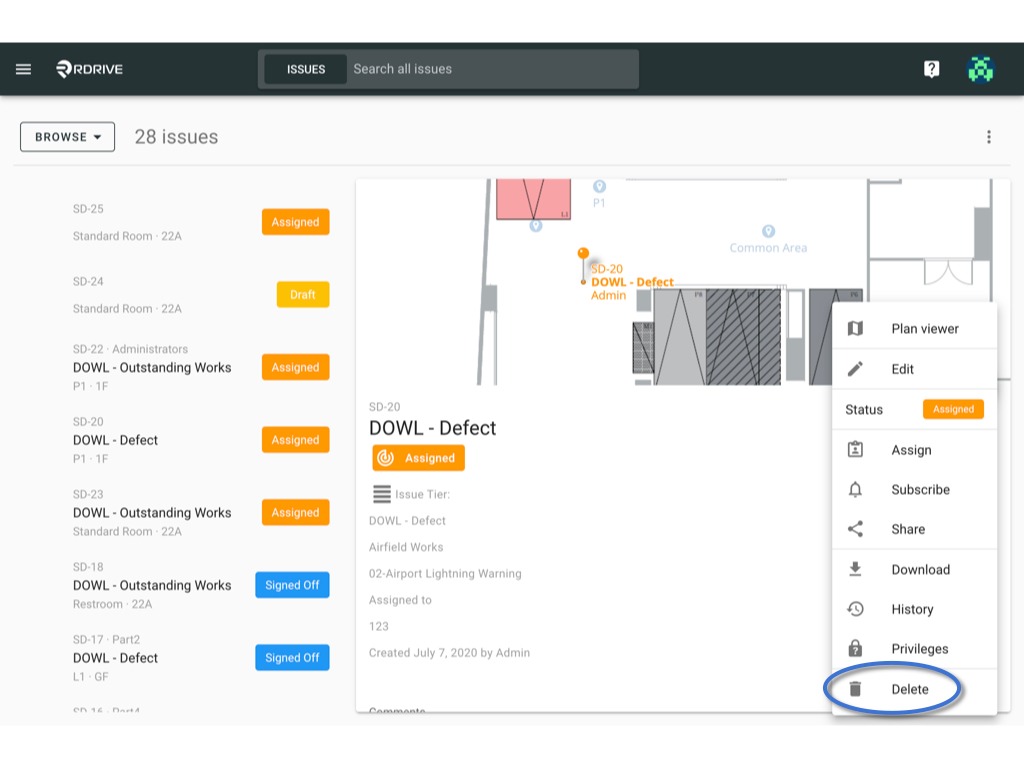Select Delete in the context menu

914,689
